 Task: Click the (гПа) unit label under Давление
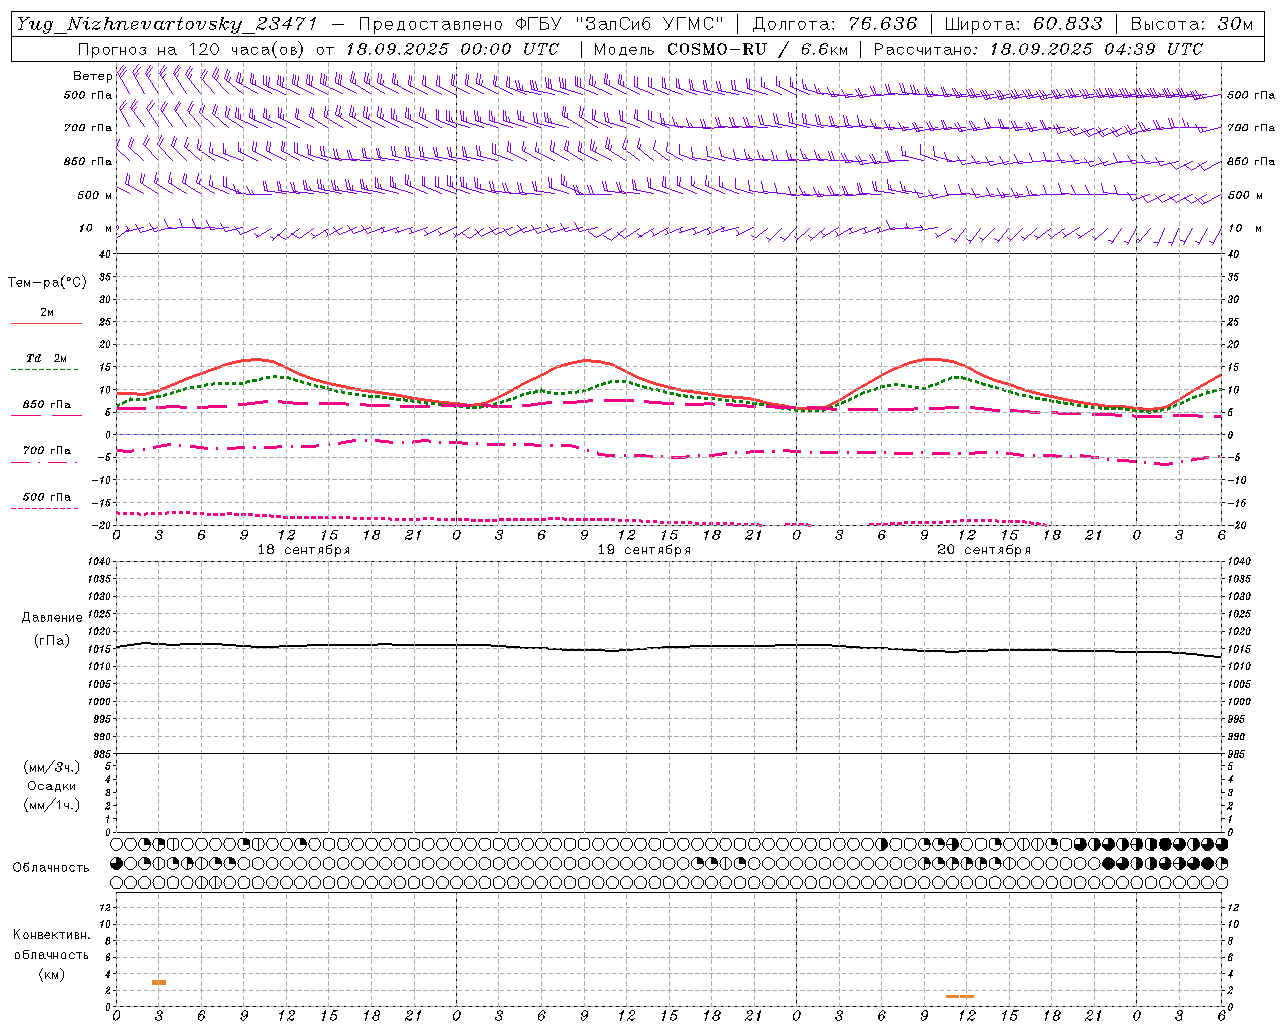[52, 640]
